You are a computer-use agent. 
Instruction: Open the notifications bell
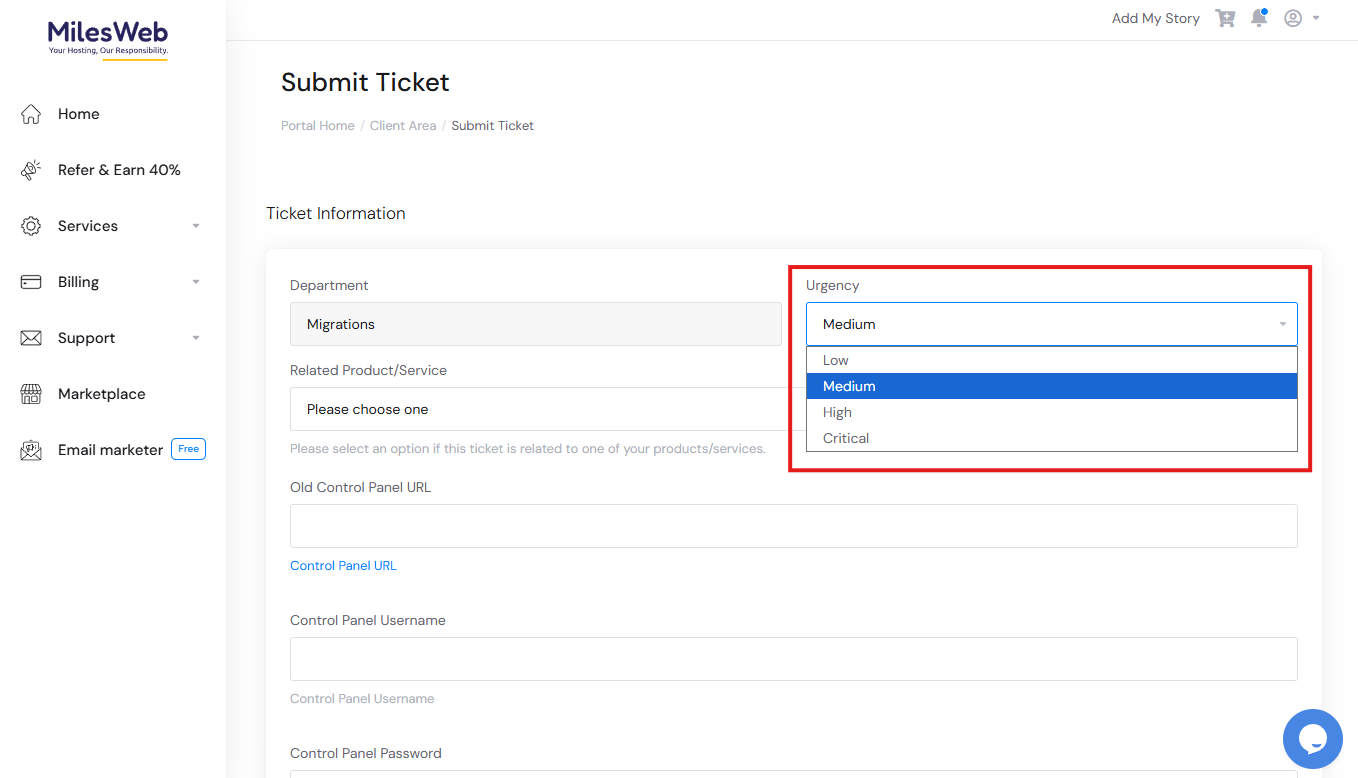(1259, 18)
